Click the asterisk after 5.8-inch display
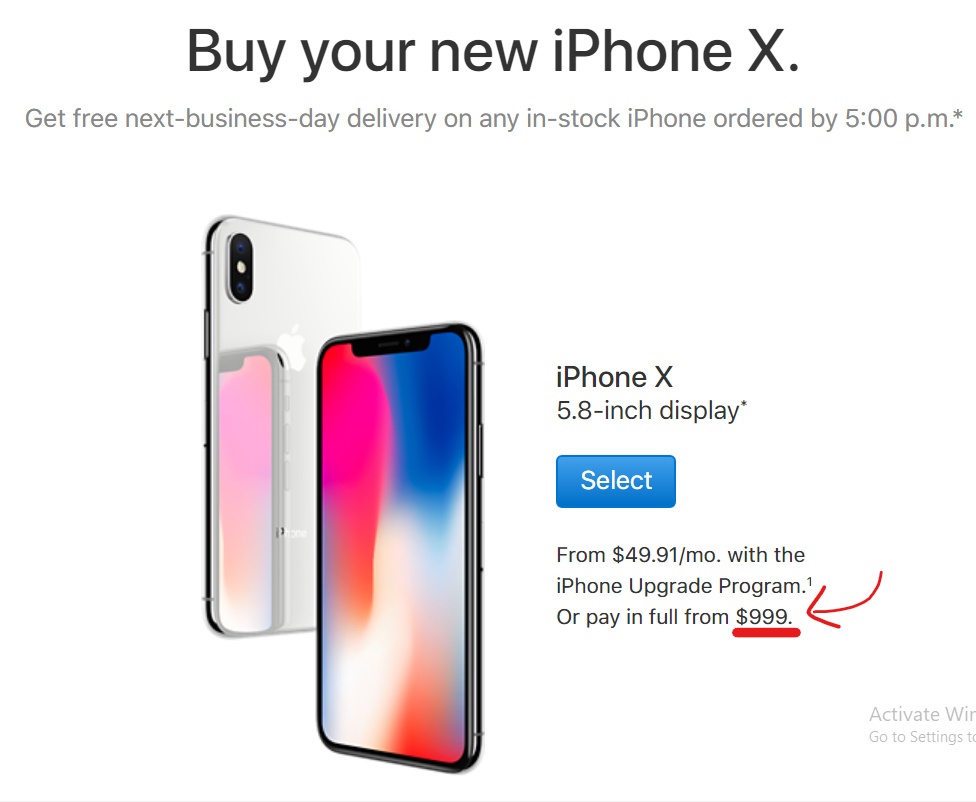The width and height of the screenshot is (976, 802). click(x=743, y=405)
